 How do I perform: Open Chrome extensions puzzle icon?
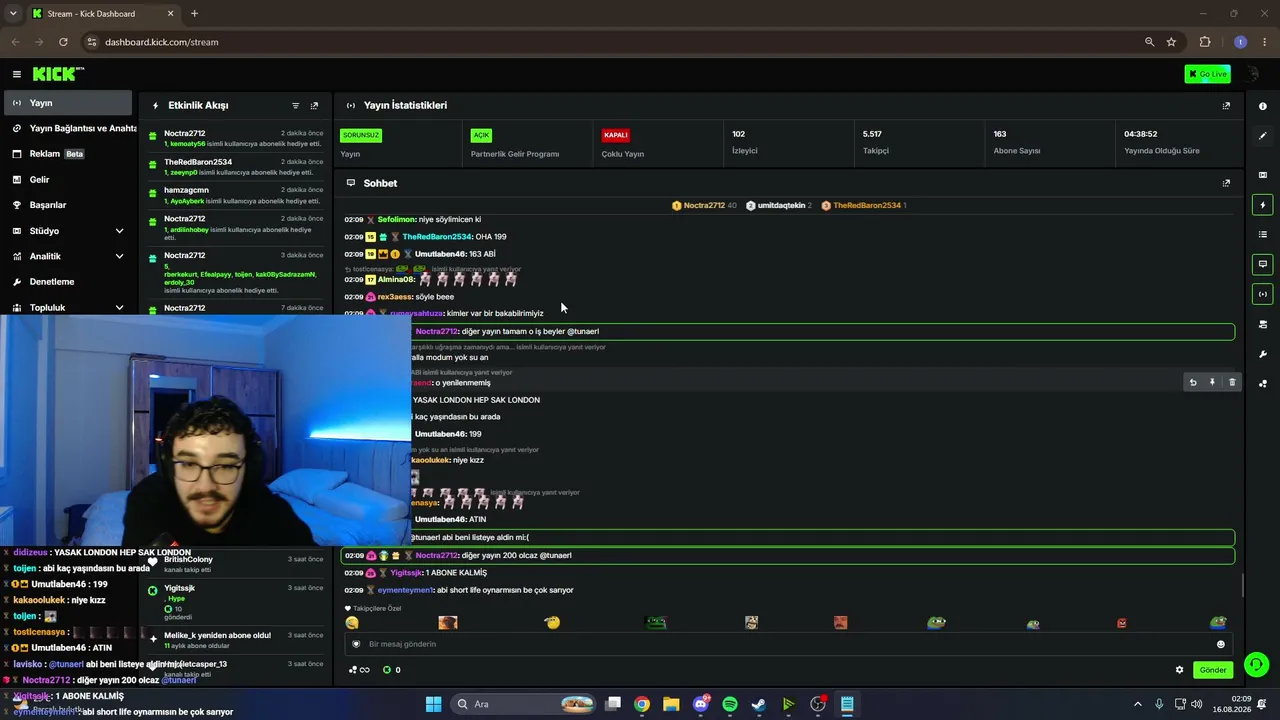(x=1204, y=42)
